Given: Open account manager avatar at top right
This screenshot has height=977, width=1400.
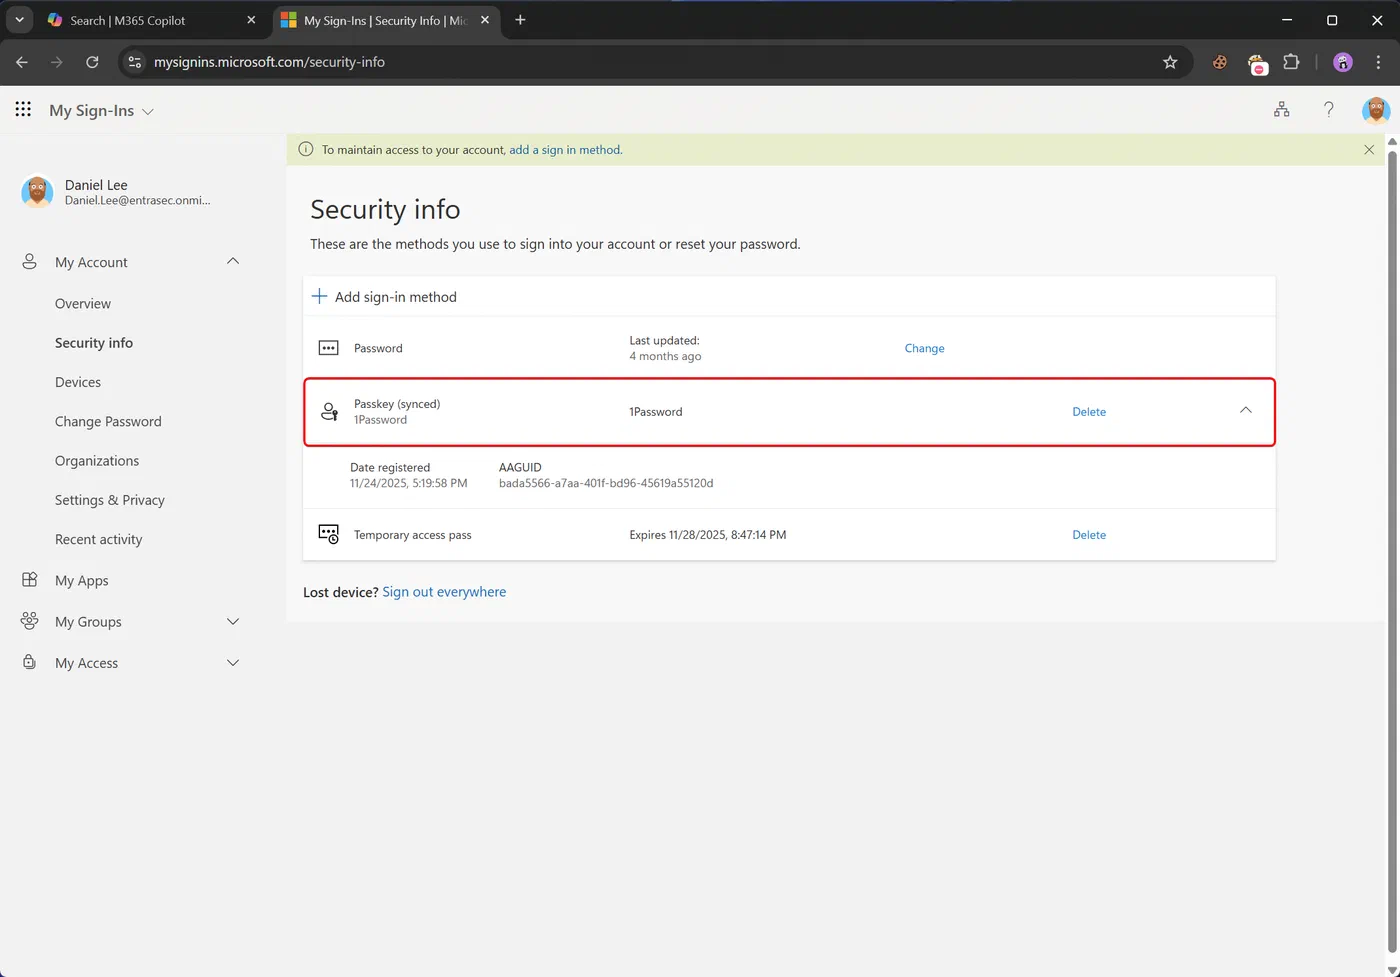Looking at the screenshot, I should 1376,110.
